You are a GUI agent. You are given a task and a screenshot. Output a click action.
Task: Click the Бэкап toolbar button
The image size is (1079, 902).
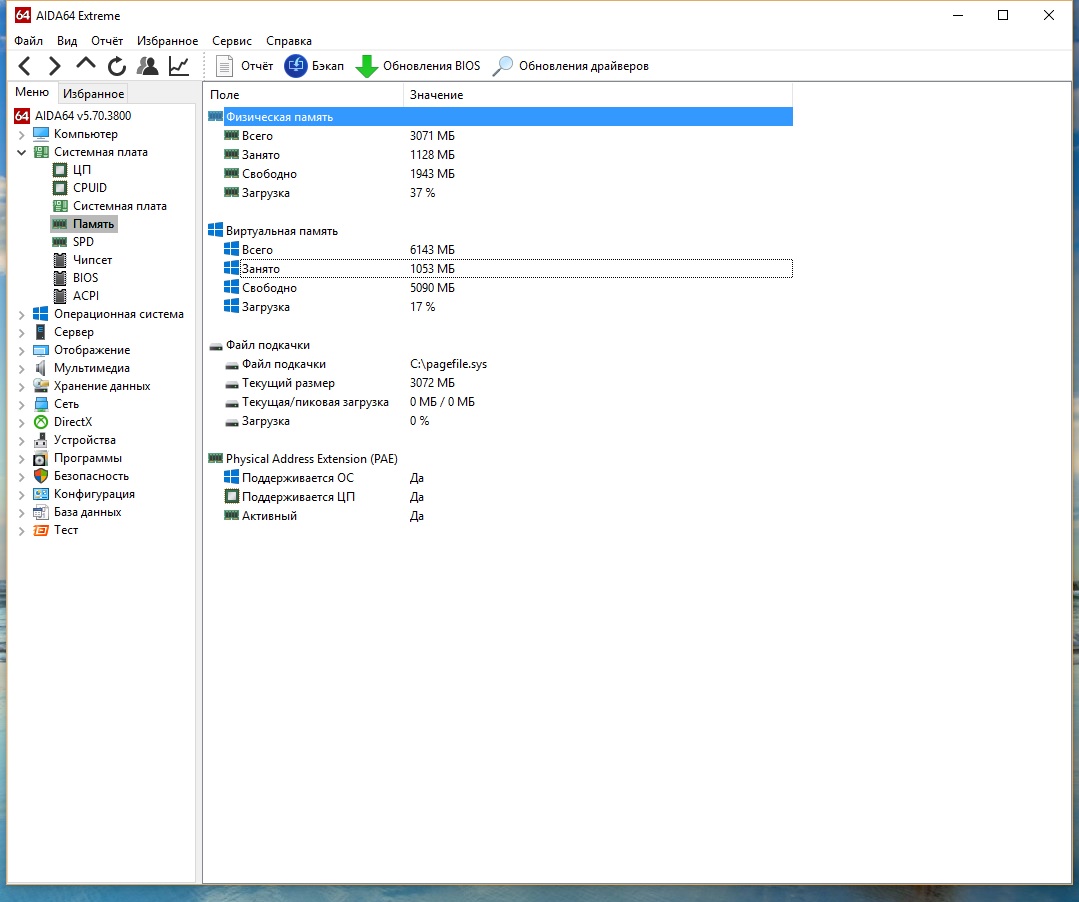[x=313, y=66]
